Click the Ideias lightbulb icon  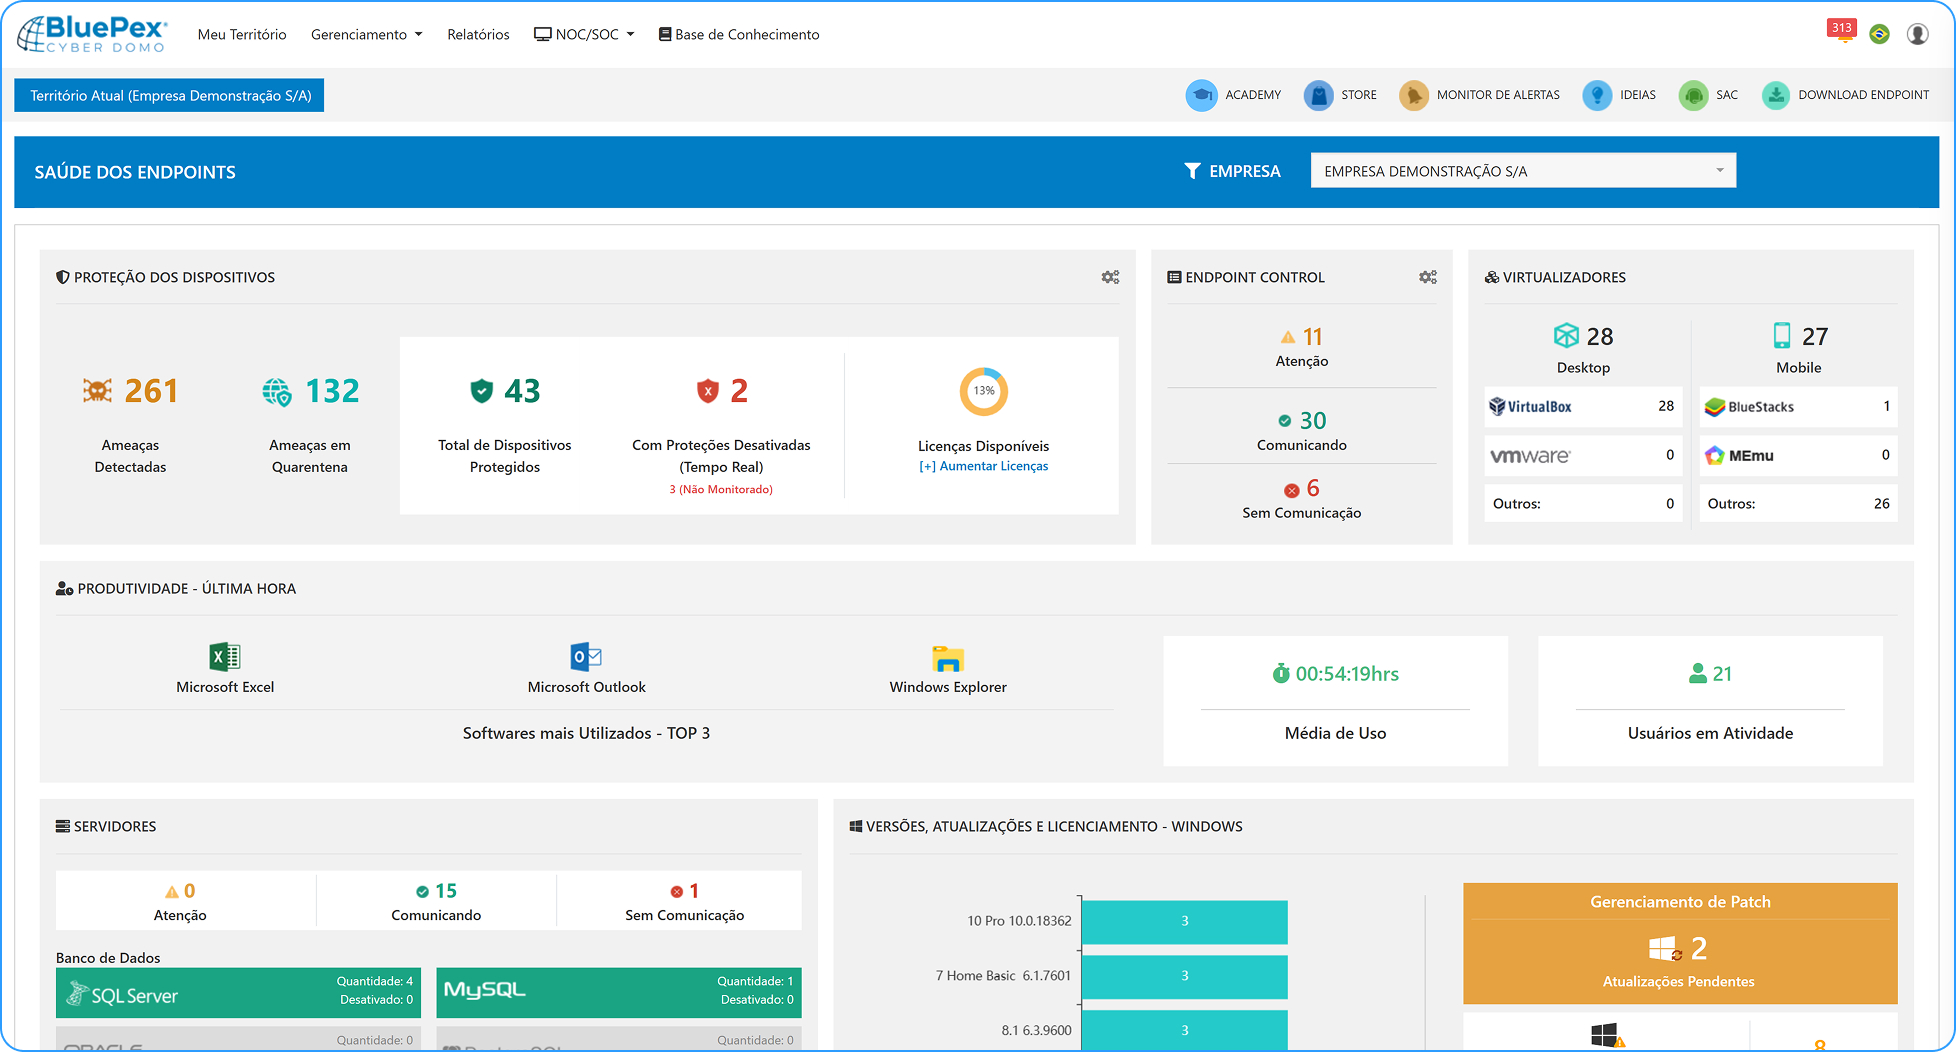pos(1597,95)
